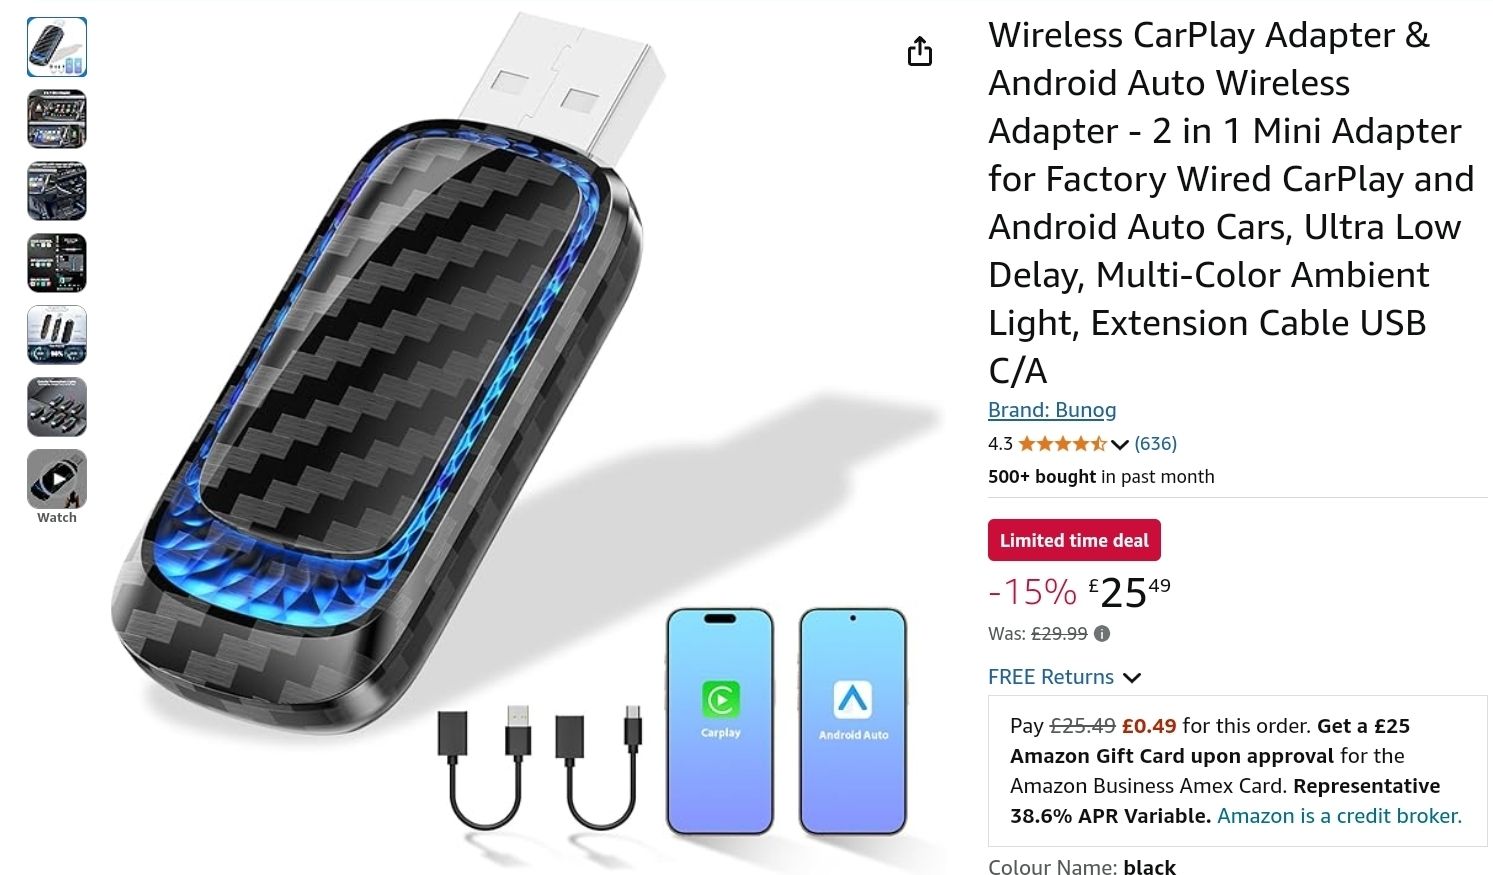Select the fourth product thumbnail
Viewport: 1493px width, 875px height.
(57, 263)
